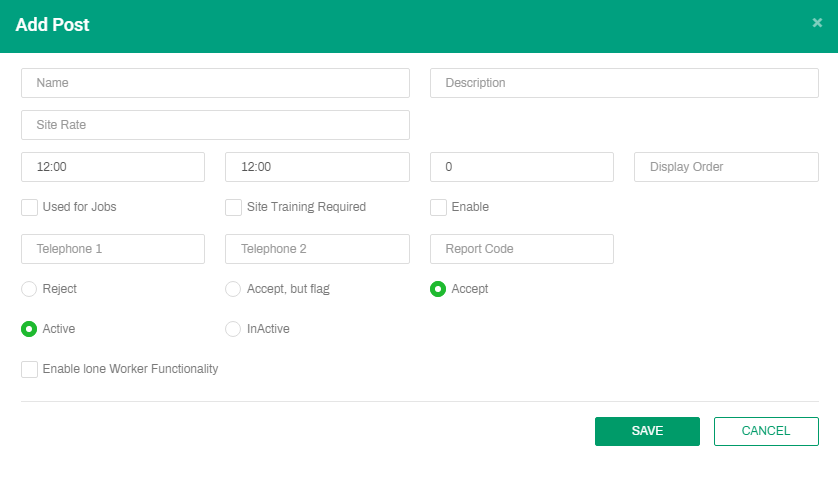Viewport: 838px width, 477px height.
Task: Click the Telephone 2 field
Action: coord(317,249)
